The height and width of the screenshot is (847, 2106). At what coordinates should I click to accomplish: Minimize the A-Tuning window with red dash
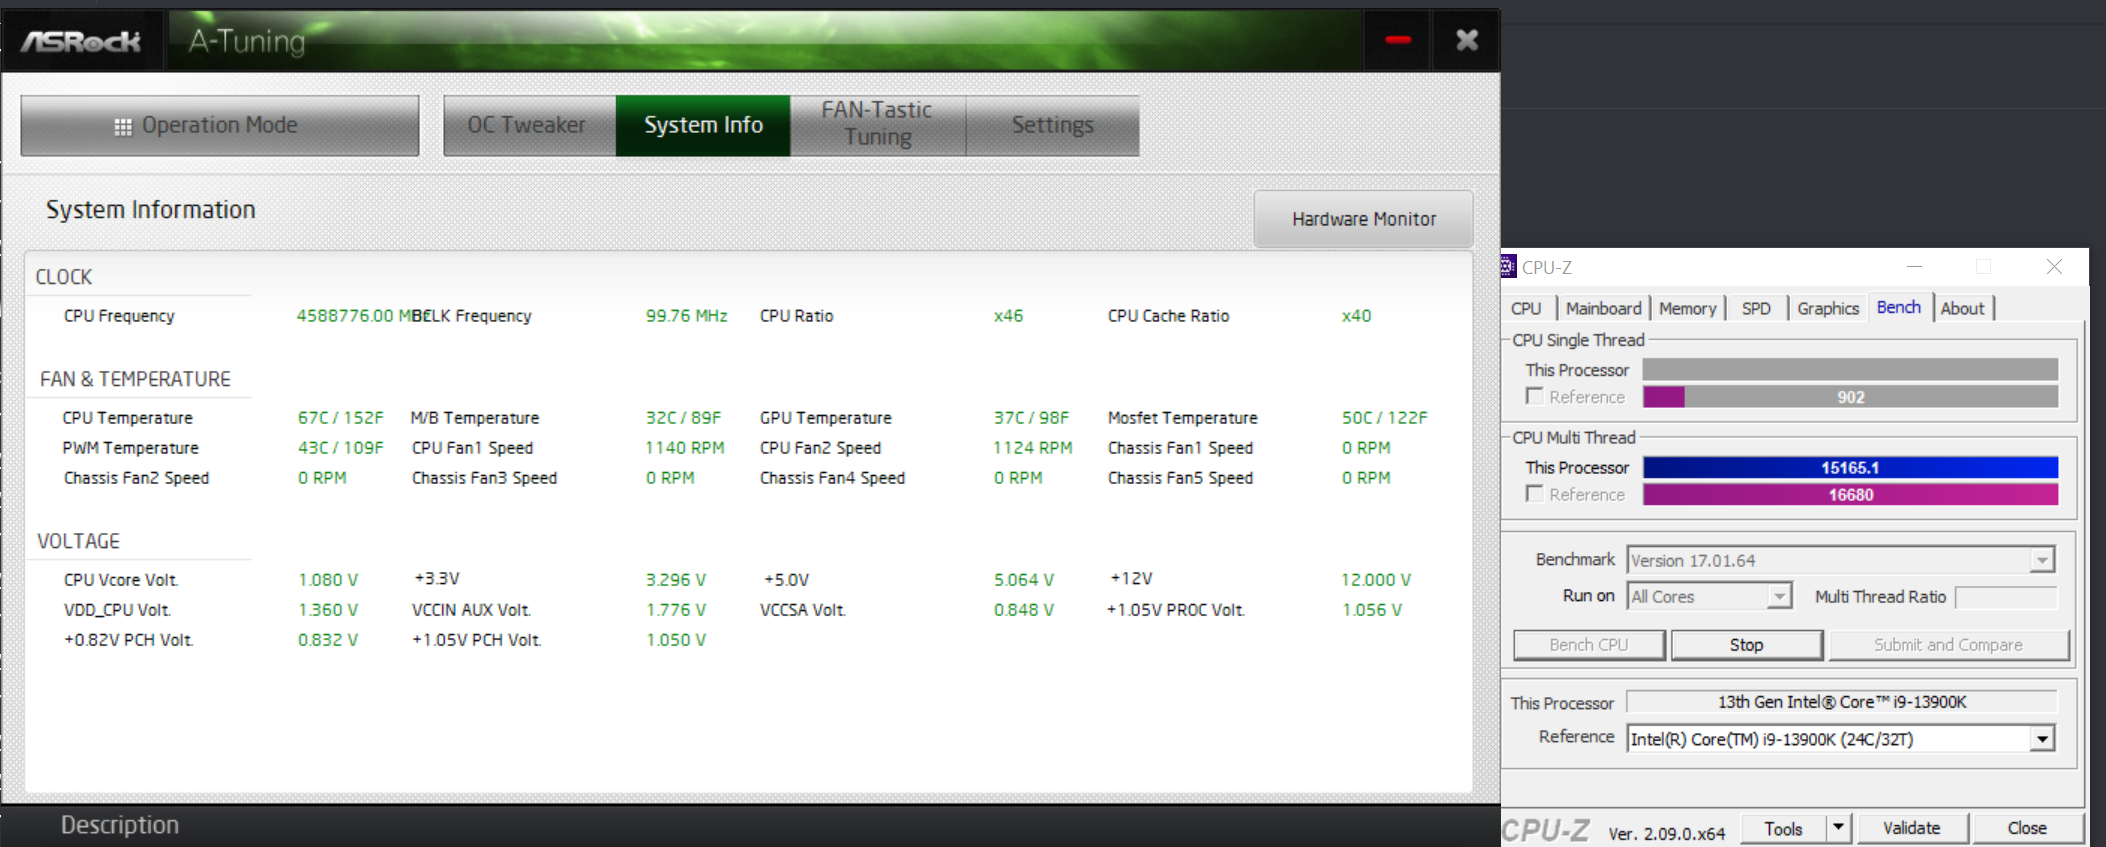[x=1398, y=40]
